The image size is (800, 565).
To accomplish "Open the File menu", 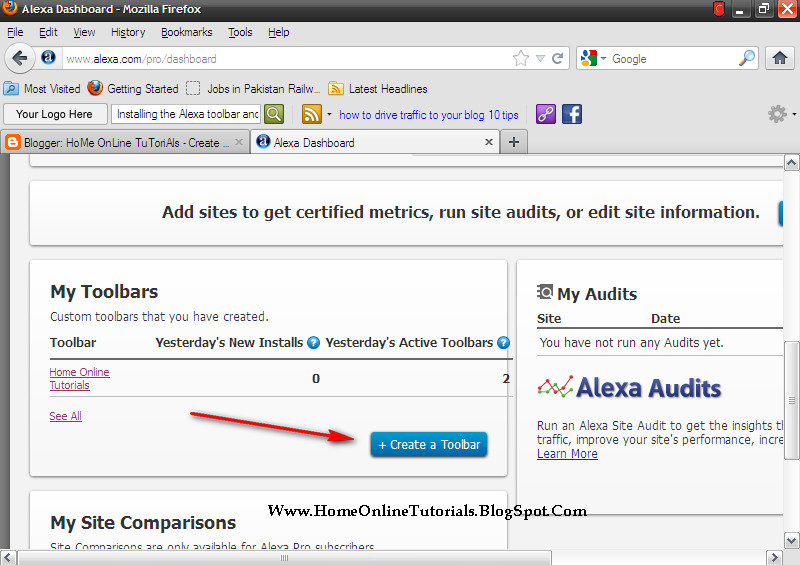I will point(15,32).
